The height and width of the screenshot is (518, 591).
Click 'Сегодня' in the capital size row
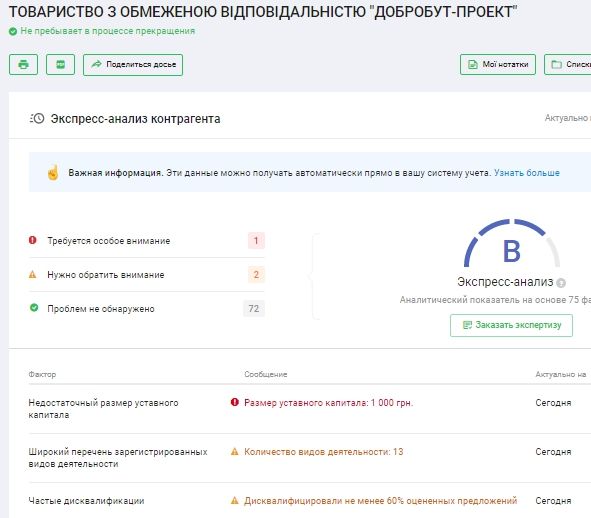[x=553, y=403]
